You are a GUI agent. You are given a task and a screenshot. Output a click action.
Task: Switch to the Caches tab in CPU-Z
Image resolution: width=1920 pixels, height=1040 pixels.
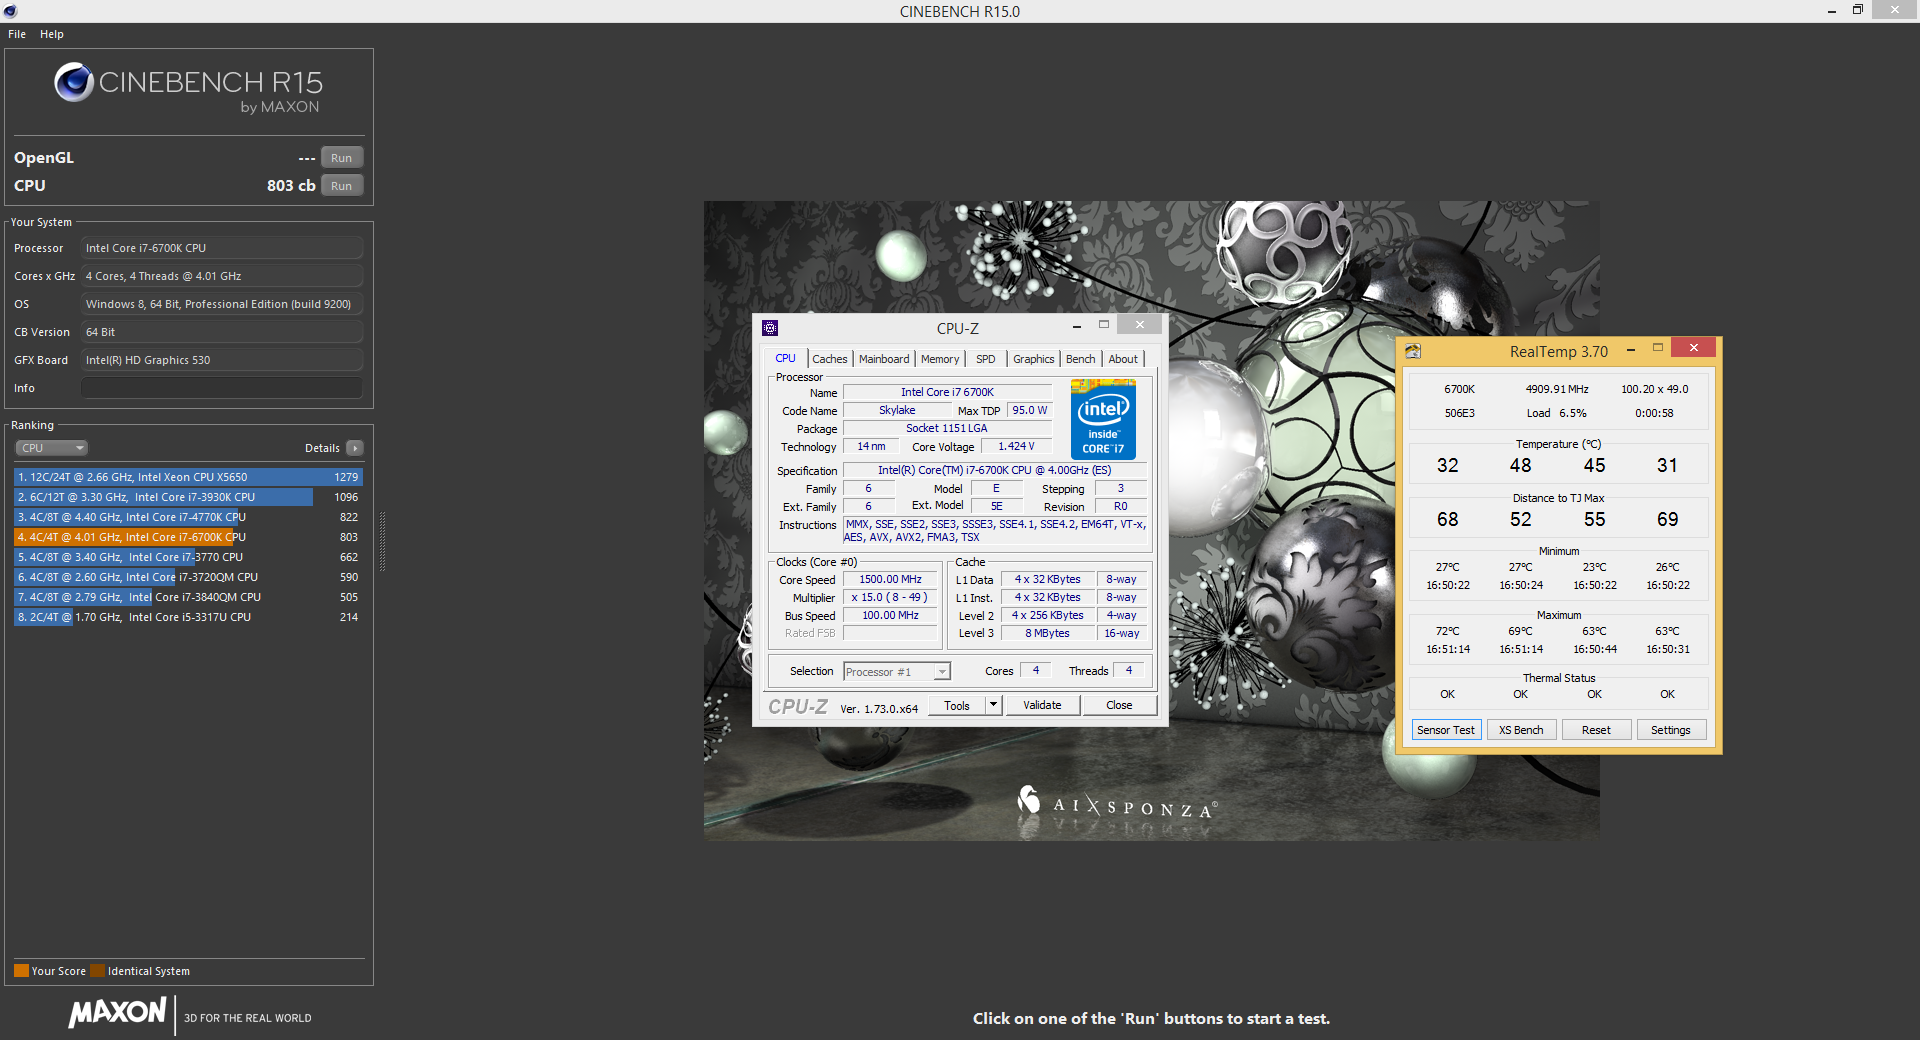pyautogui.click(x=829, y=359)
